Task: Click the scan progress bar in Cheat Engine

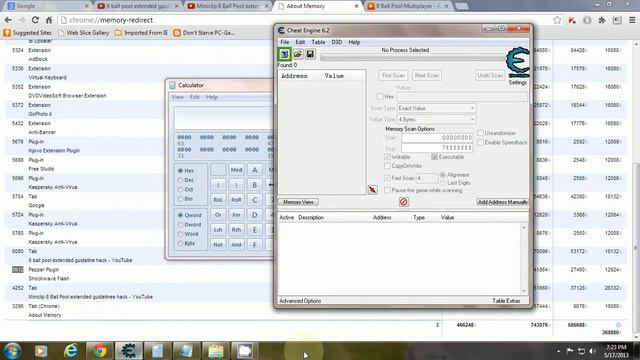Action: 413,58
